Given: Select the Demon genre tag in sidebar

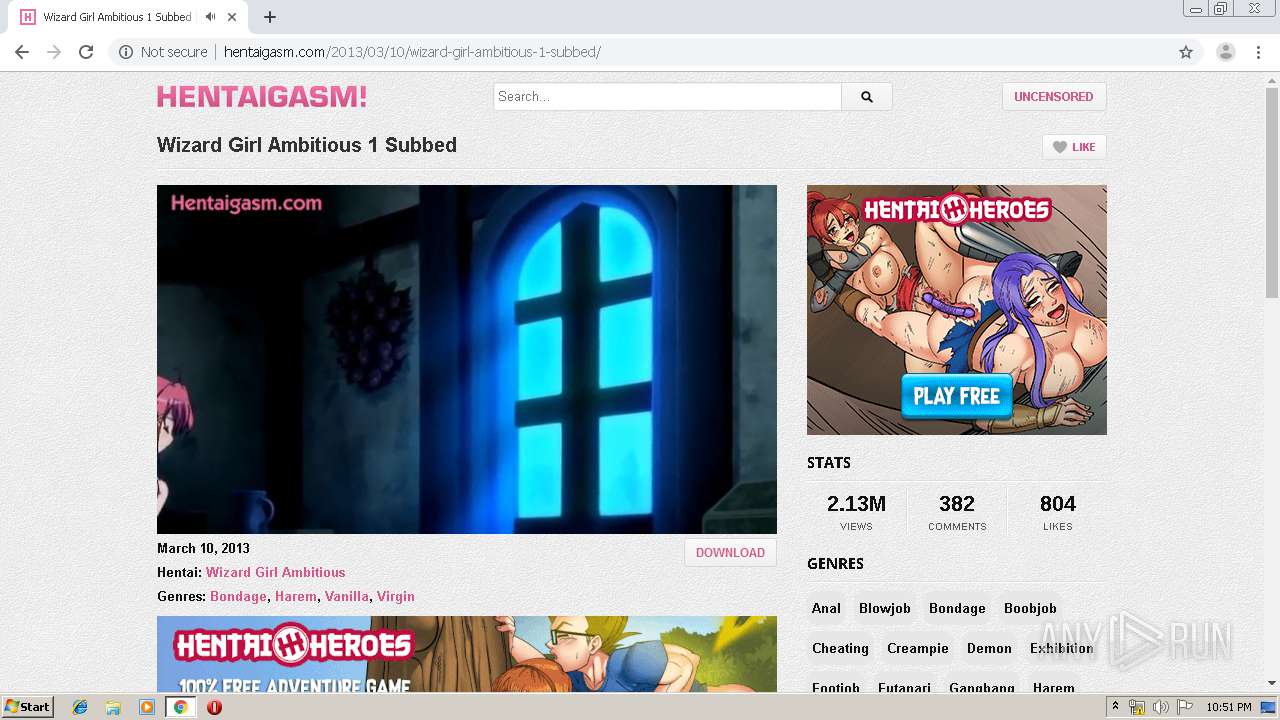Looking at the screenshot, I should coord(989,648).
